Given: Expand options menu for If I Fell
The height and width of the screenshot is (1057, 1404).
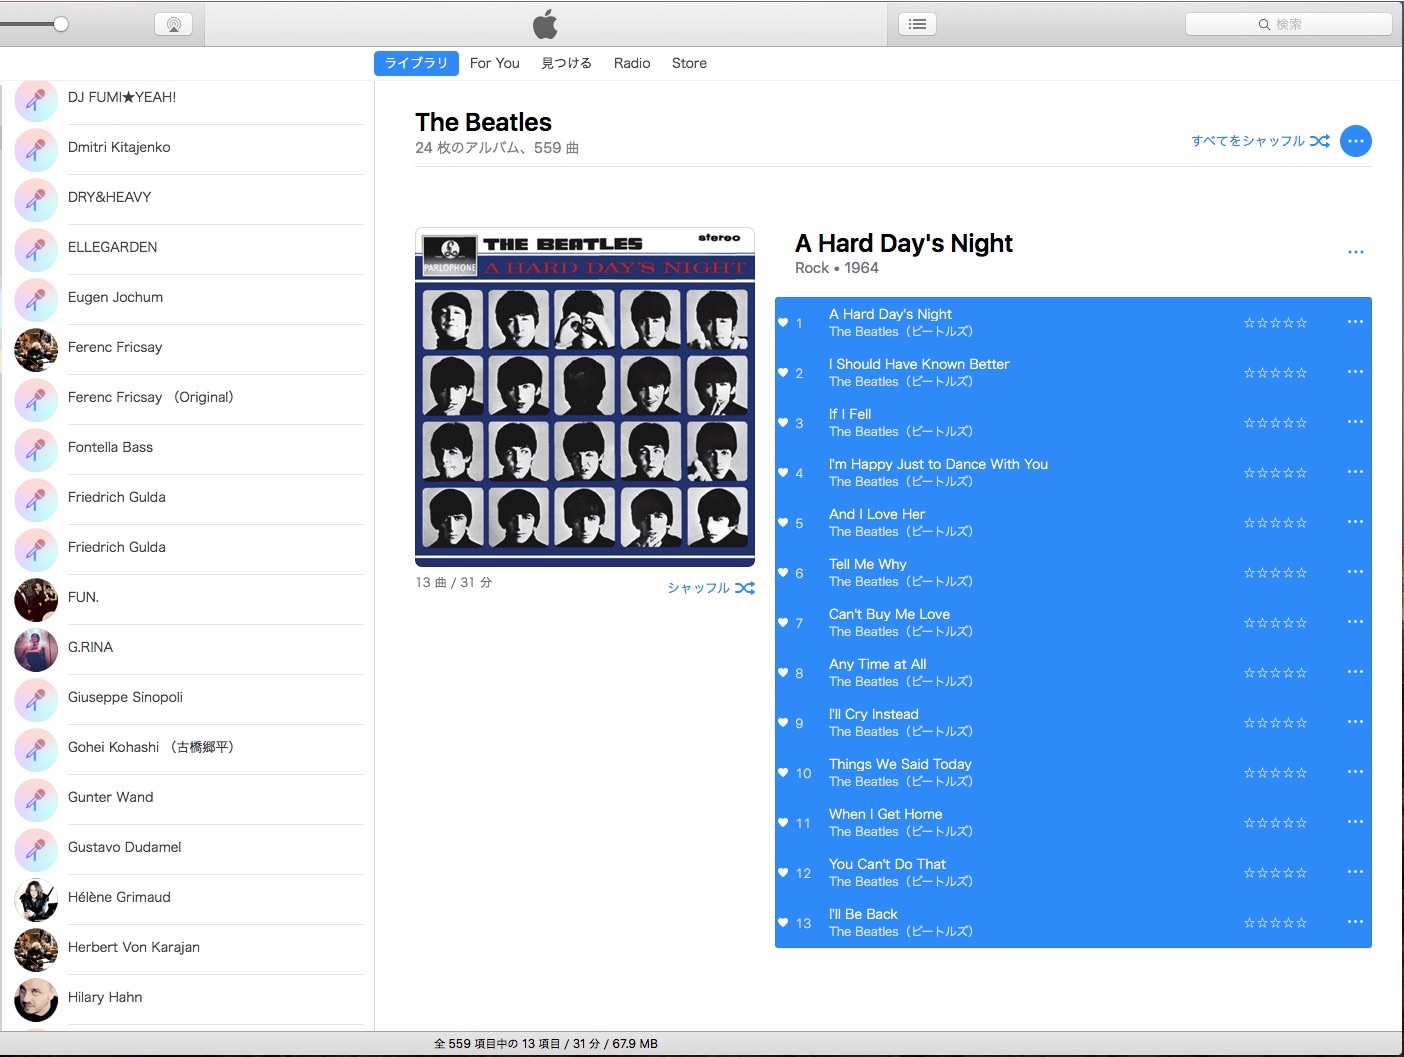Looking at the screenshot, I should (x=1355, y=422).
